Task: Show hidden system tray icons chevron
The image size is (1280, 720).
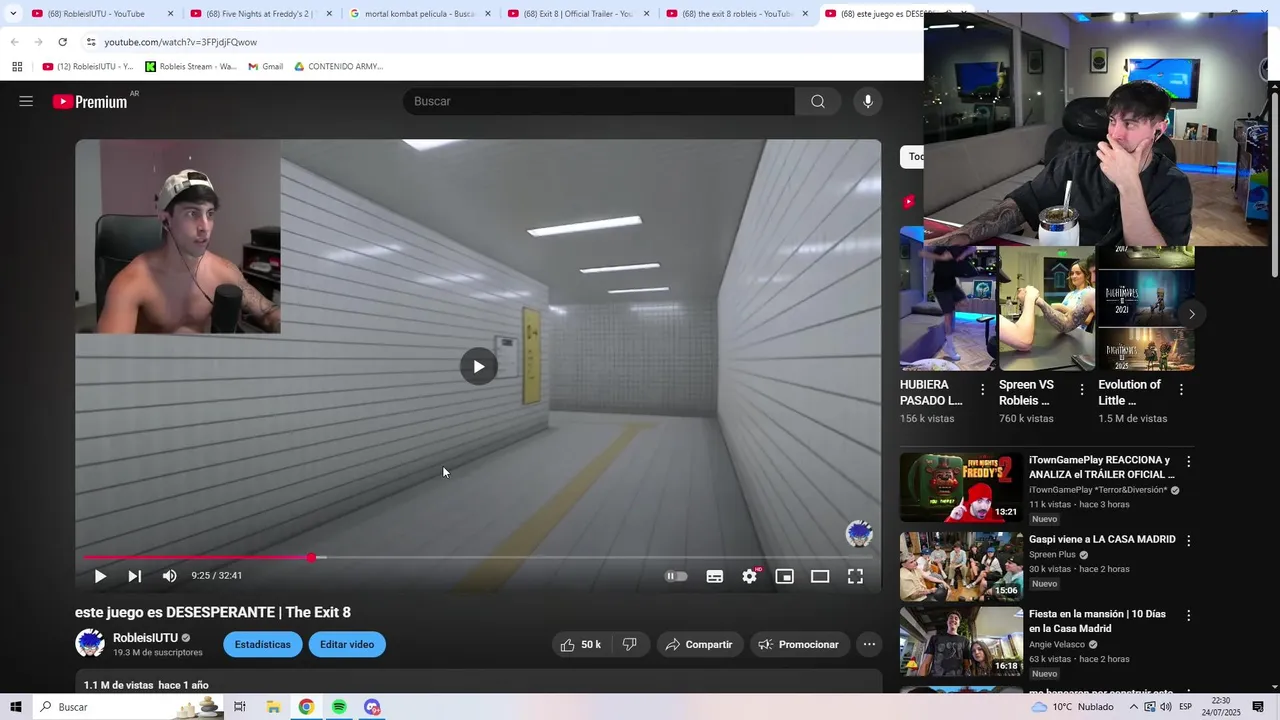Action: [1134, 707]
